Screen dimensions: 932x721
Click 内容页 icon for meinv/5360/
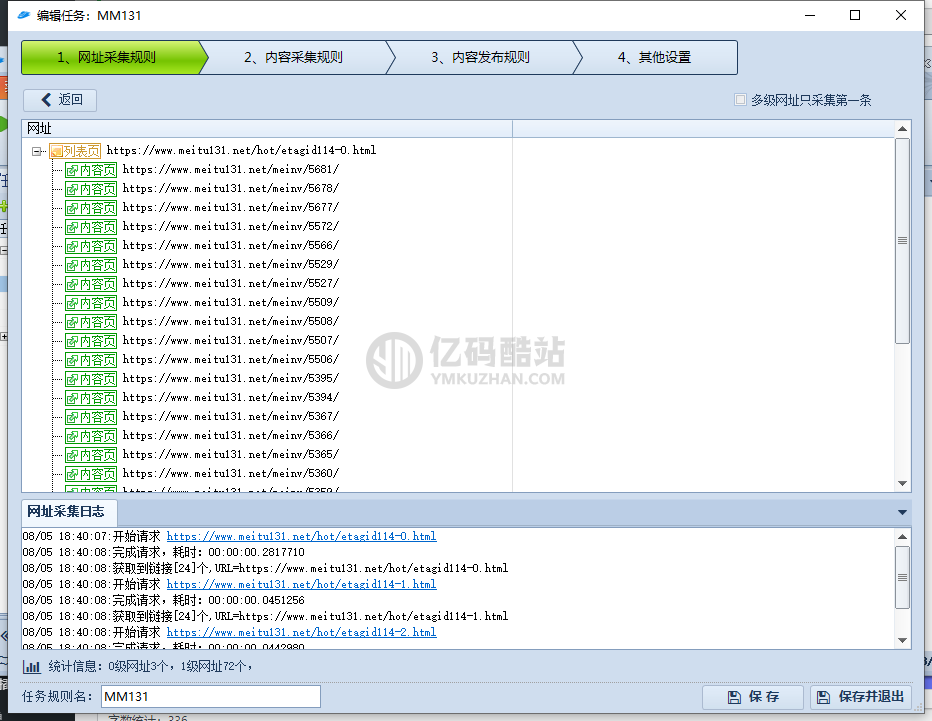[91, 474]
